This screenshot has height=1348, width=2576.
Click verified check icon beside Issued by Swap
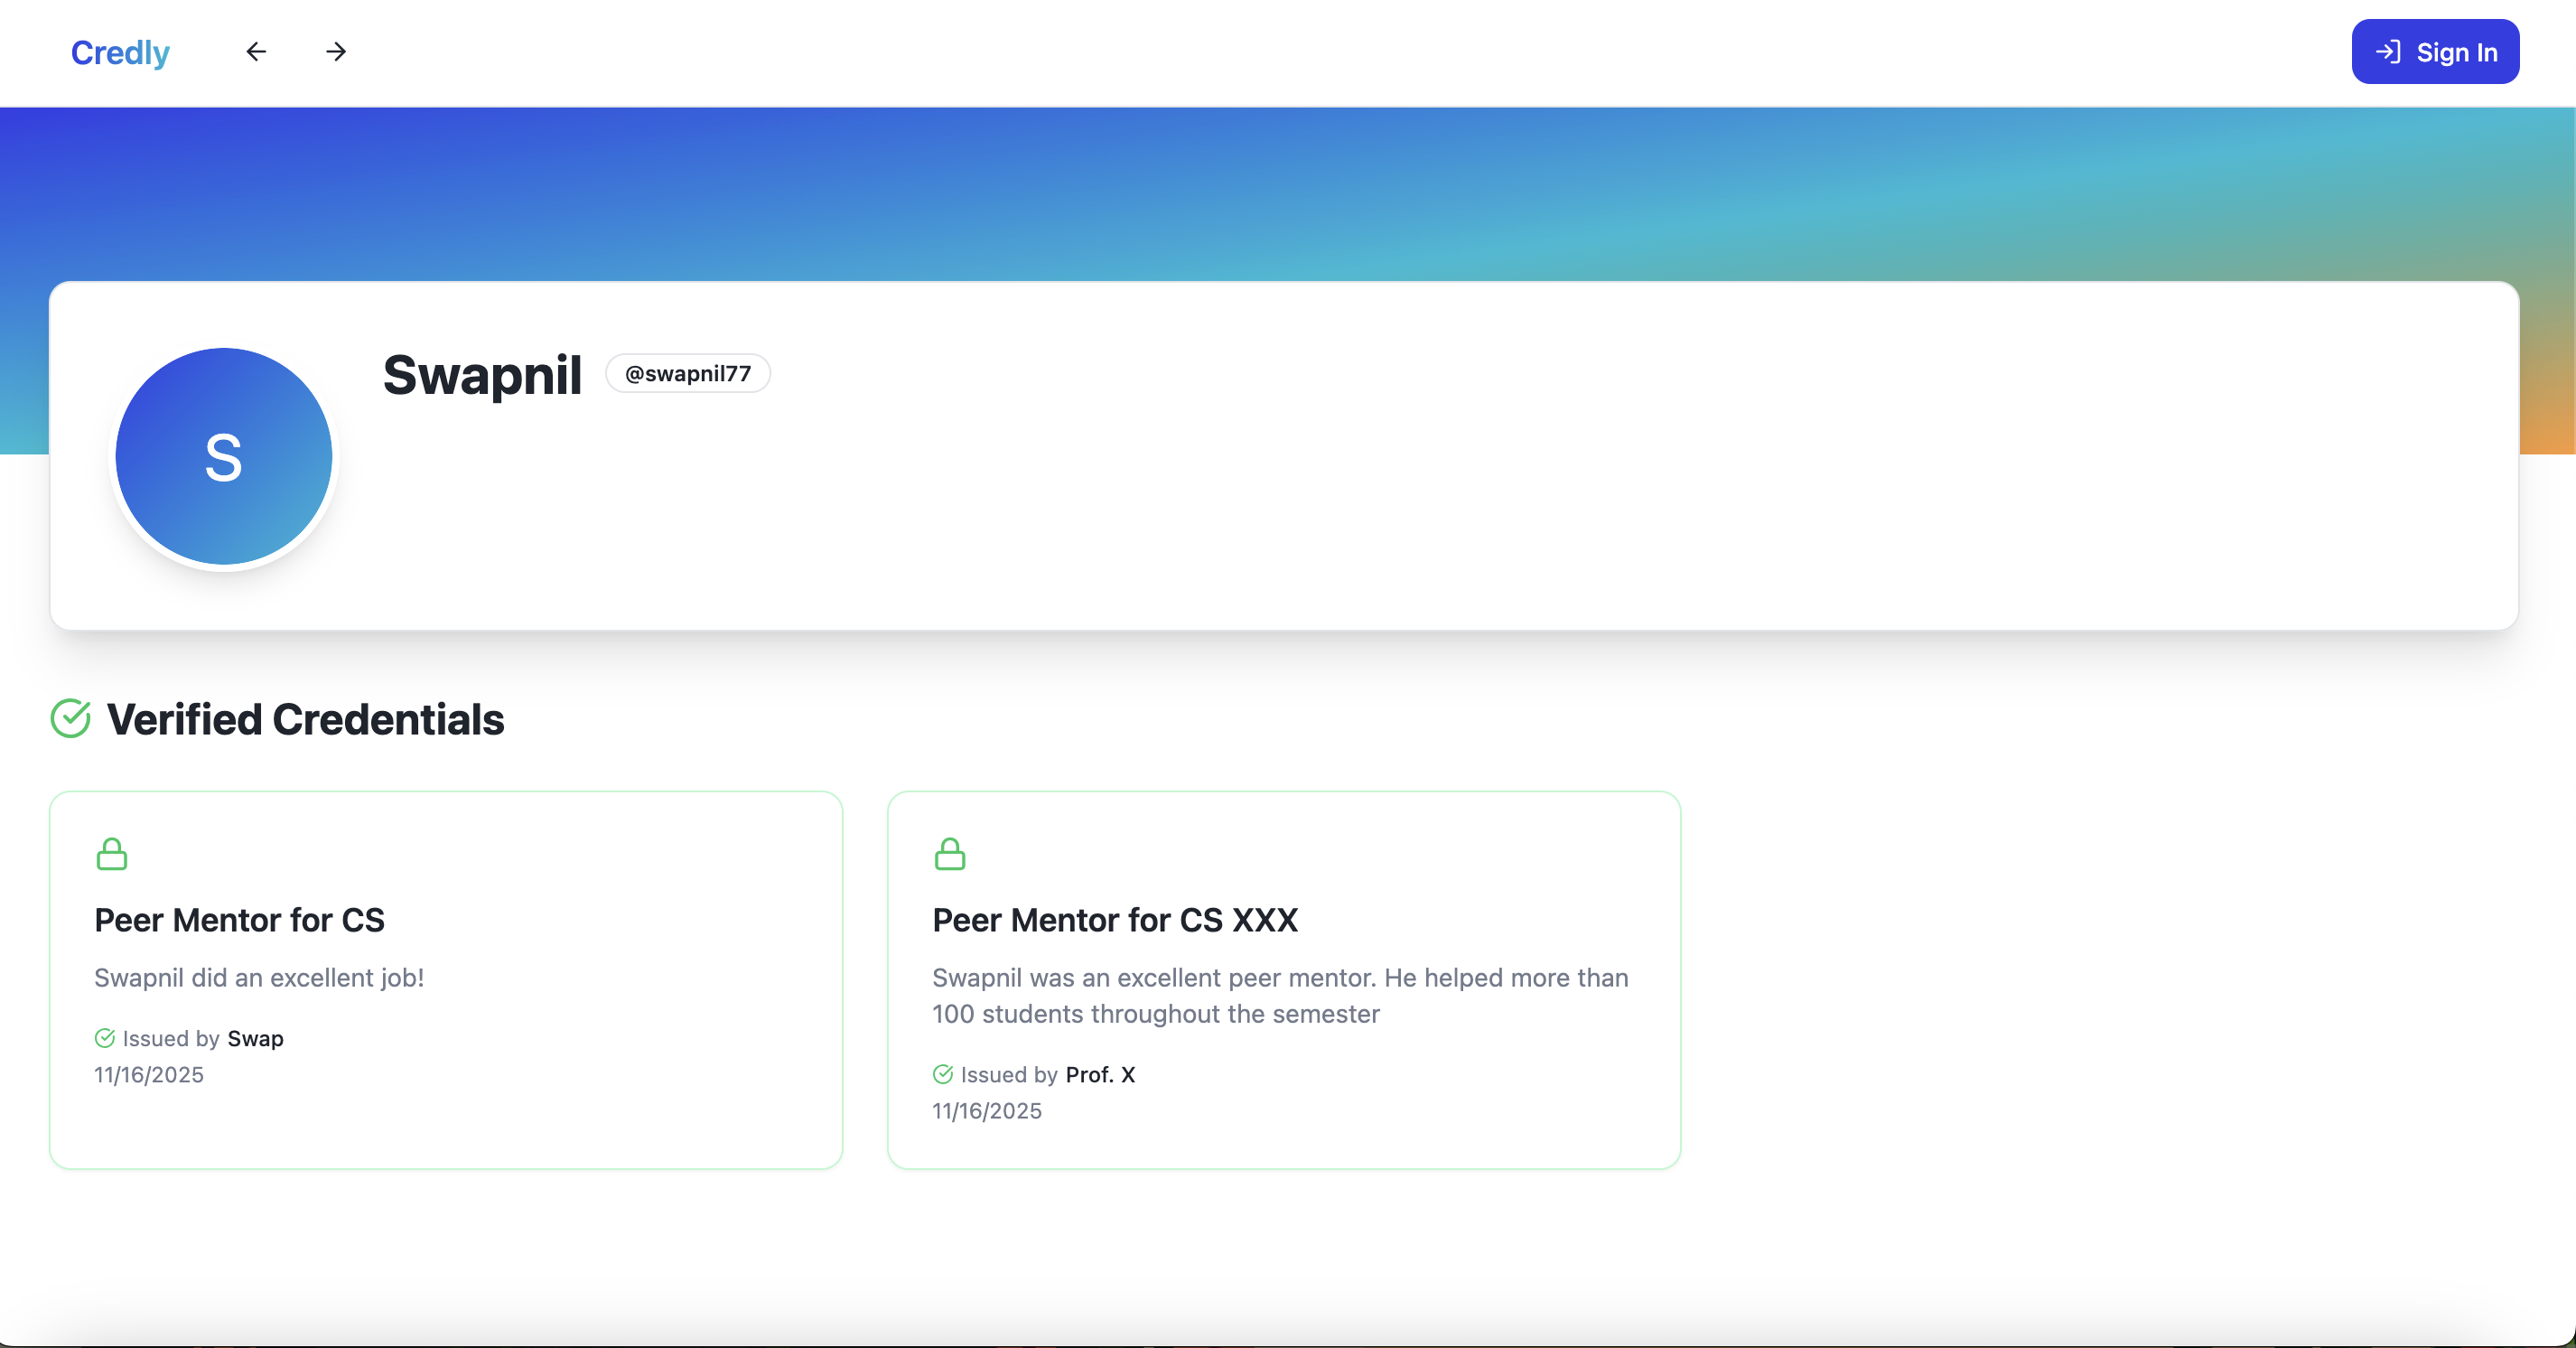pos(105,1038)
